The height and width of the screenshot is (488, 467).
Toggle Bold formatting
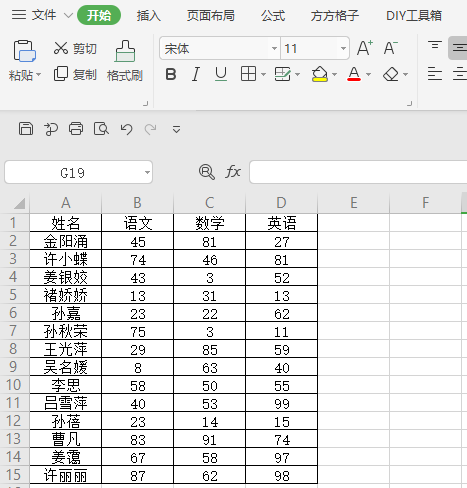click(171, 74)
